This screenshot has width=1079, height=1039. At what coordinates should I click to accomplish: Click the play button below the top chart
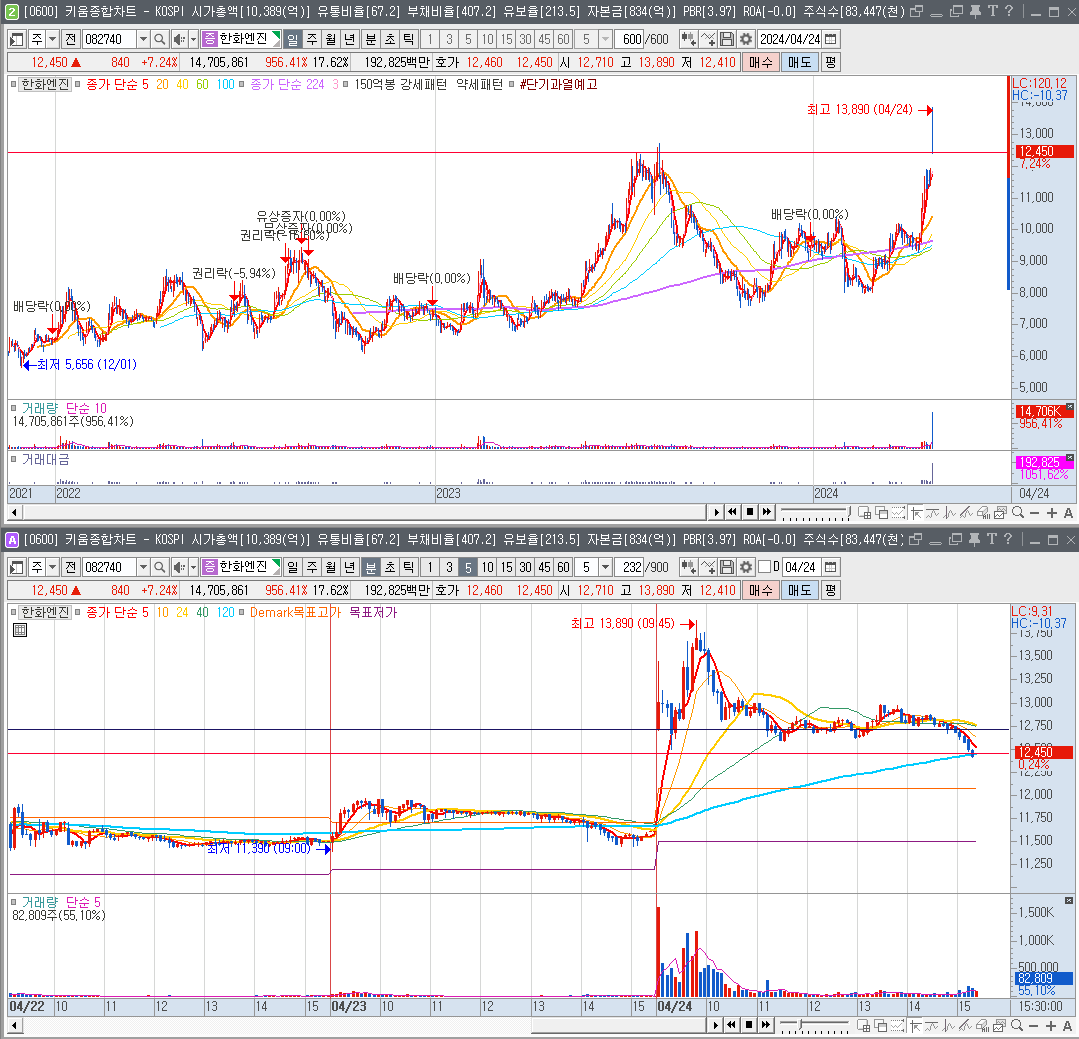[x=716, y=512]
